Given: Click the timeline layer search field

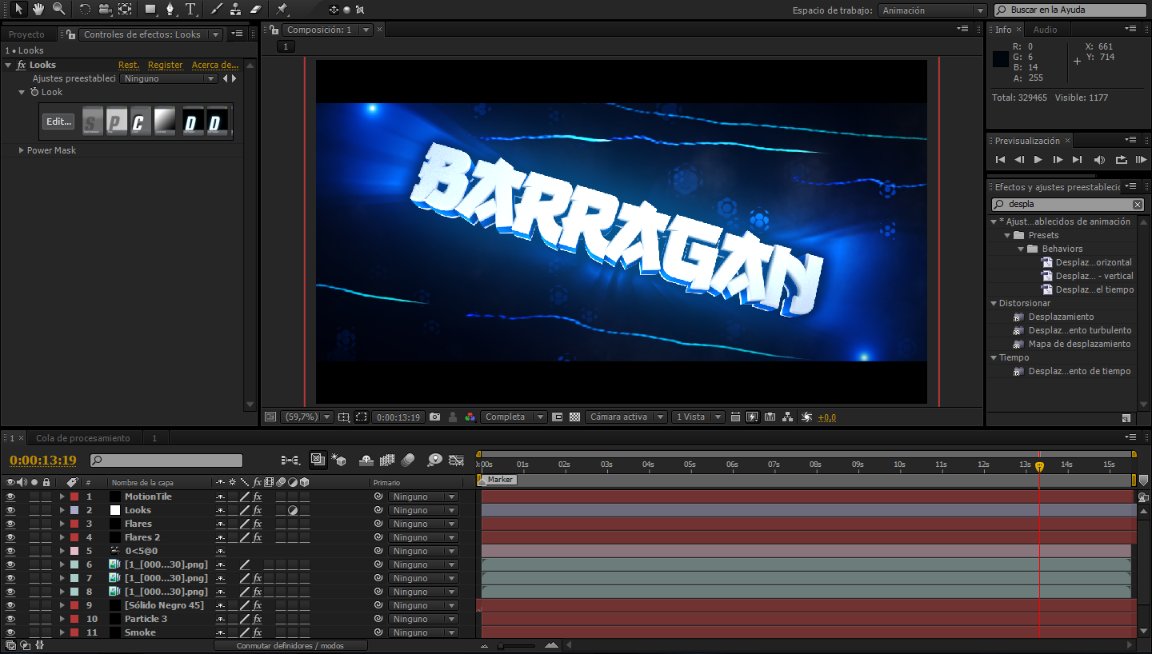Looking at the screenshot, I should [166, 460].
